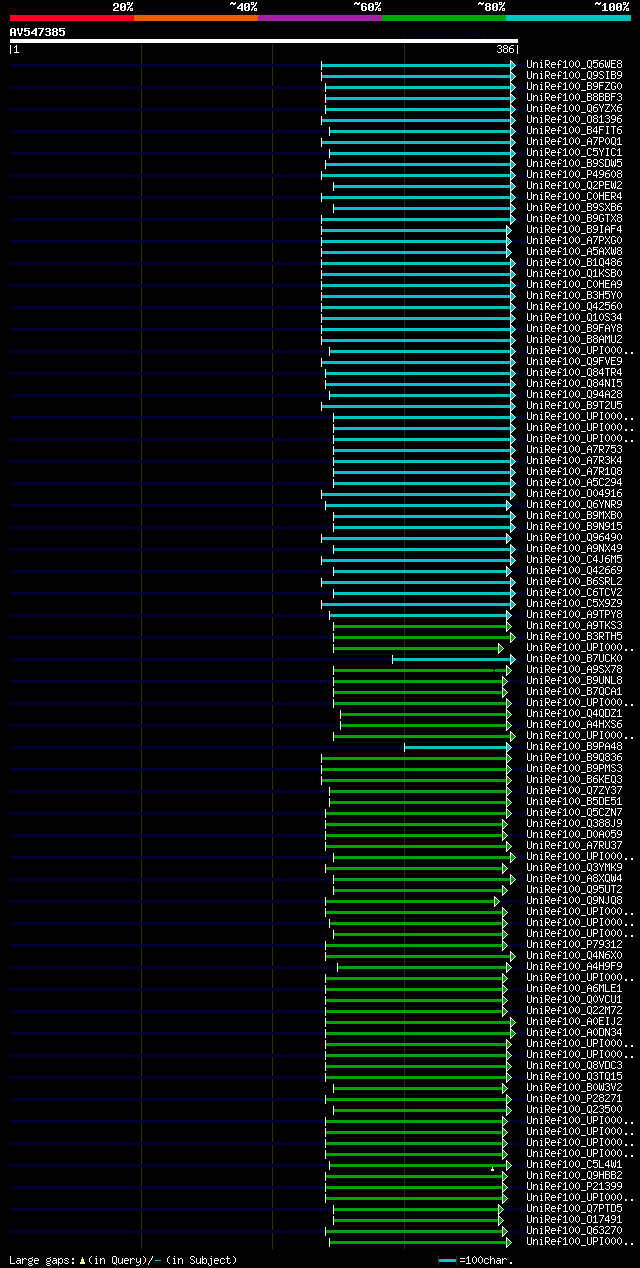Screen dimensions: 640x1268
Task: Click UniRef100_B6SRL2 entry
Action: click(x=575, y=581)
